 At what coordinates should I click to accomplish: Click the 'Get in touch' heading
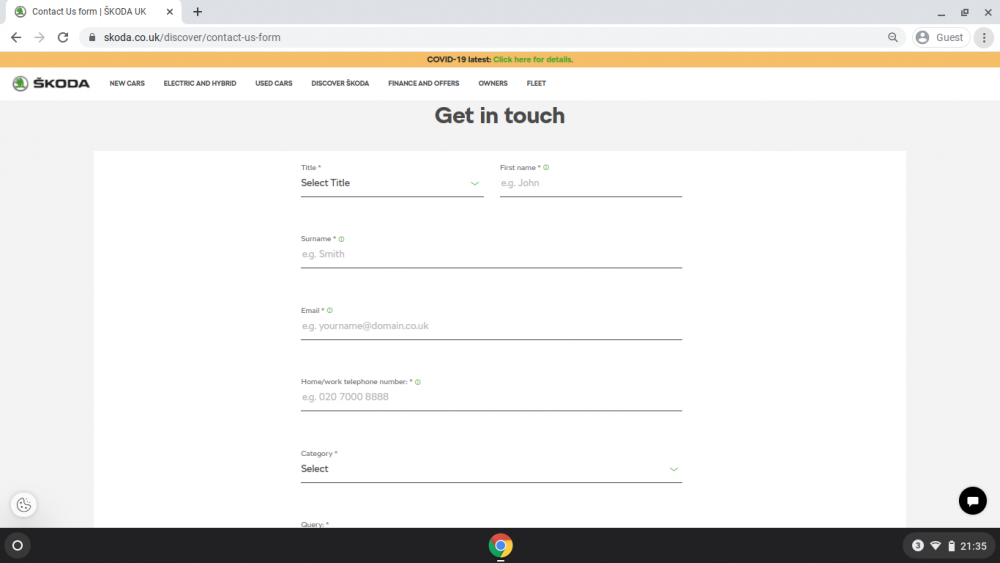point(499,115)
